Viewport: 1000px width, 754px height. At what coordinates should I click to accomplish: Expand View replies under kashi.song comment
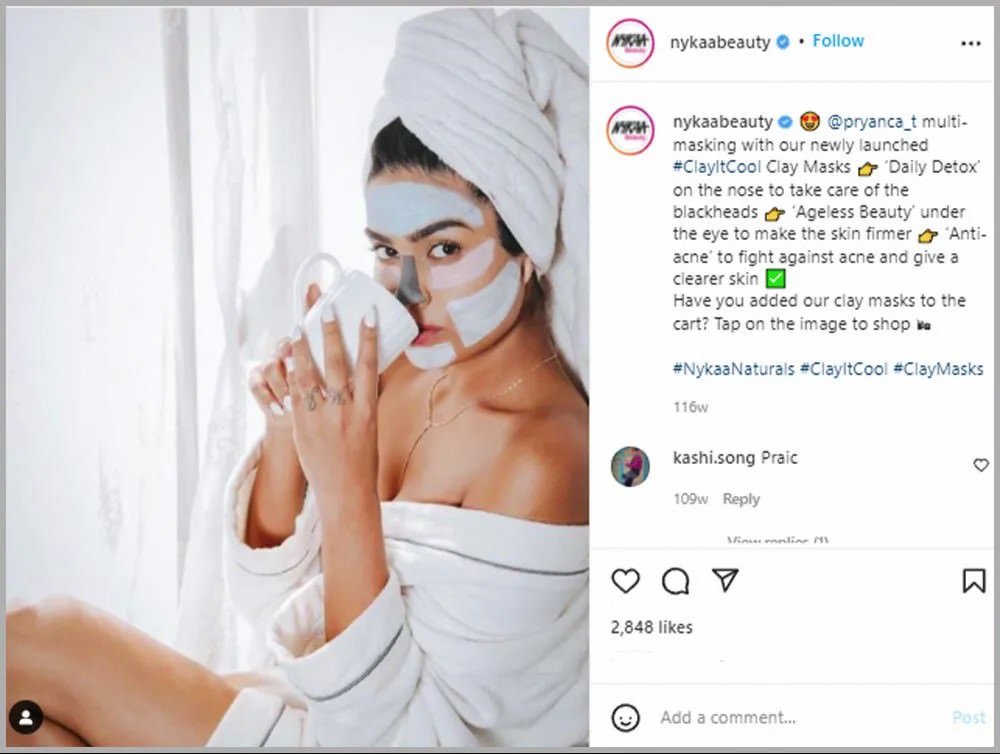pyautogui.click(x=777, y=540)
